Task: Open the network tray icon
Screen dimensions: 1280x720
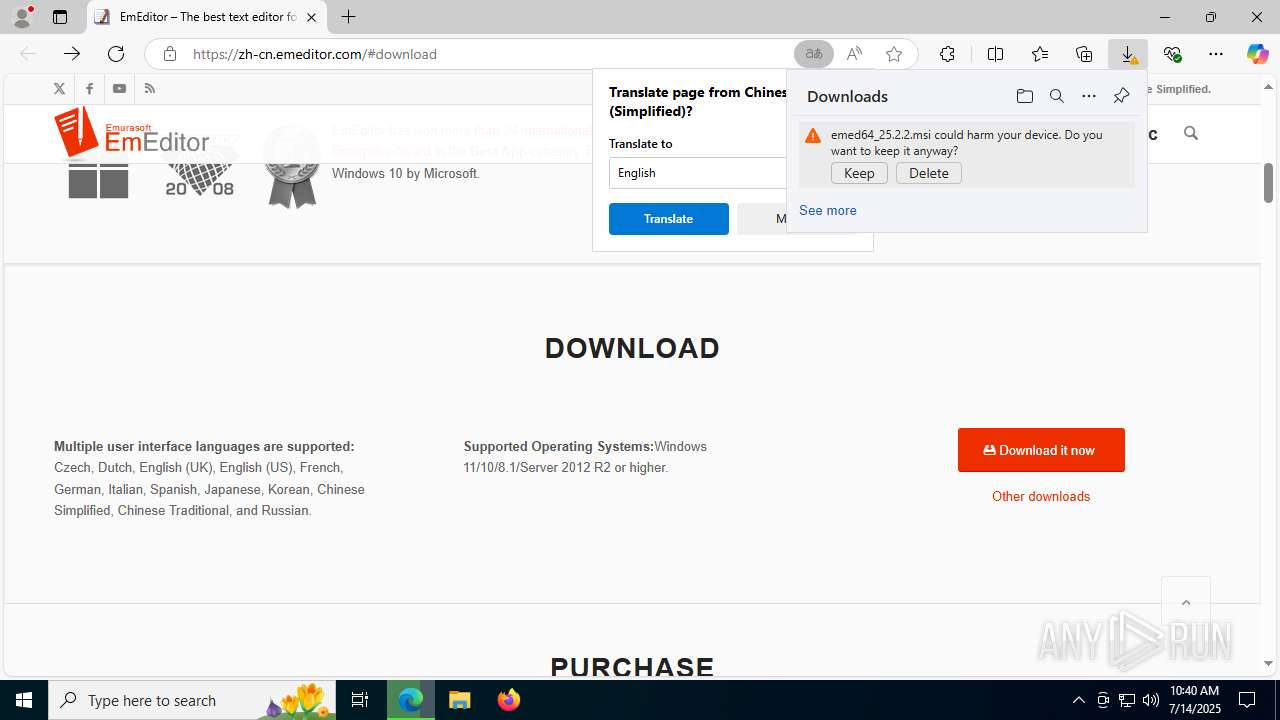Action: (1126, 700)
